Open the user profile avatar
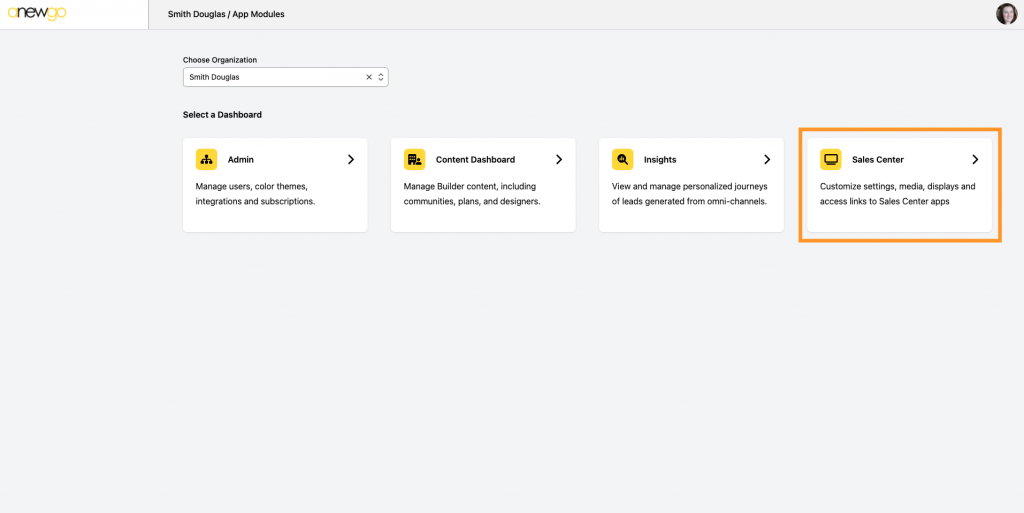Screen dimensions: 1024x513 pyautogui.click(x=1006, y=14)
